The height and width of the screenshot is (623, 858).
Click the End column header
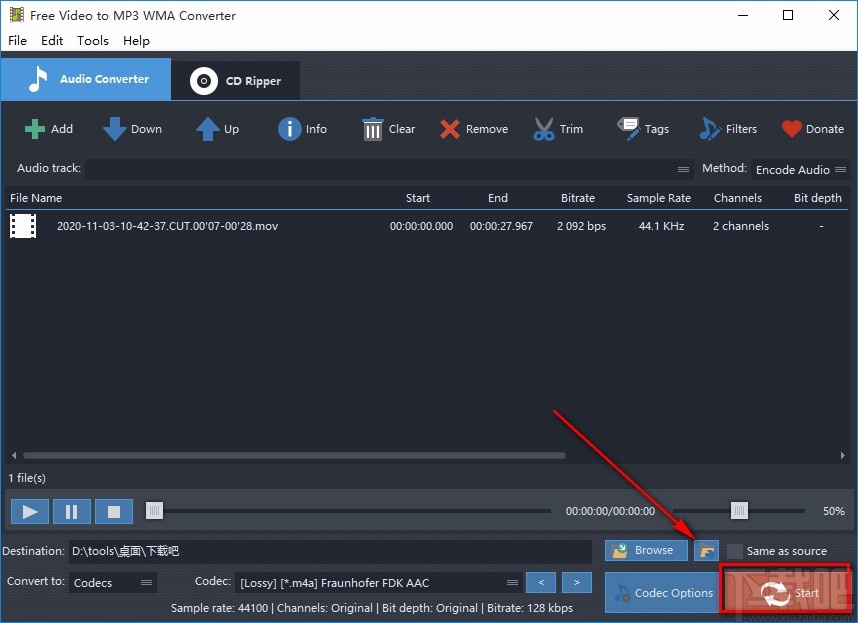(x=498, y=198)
